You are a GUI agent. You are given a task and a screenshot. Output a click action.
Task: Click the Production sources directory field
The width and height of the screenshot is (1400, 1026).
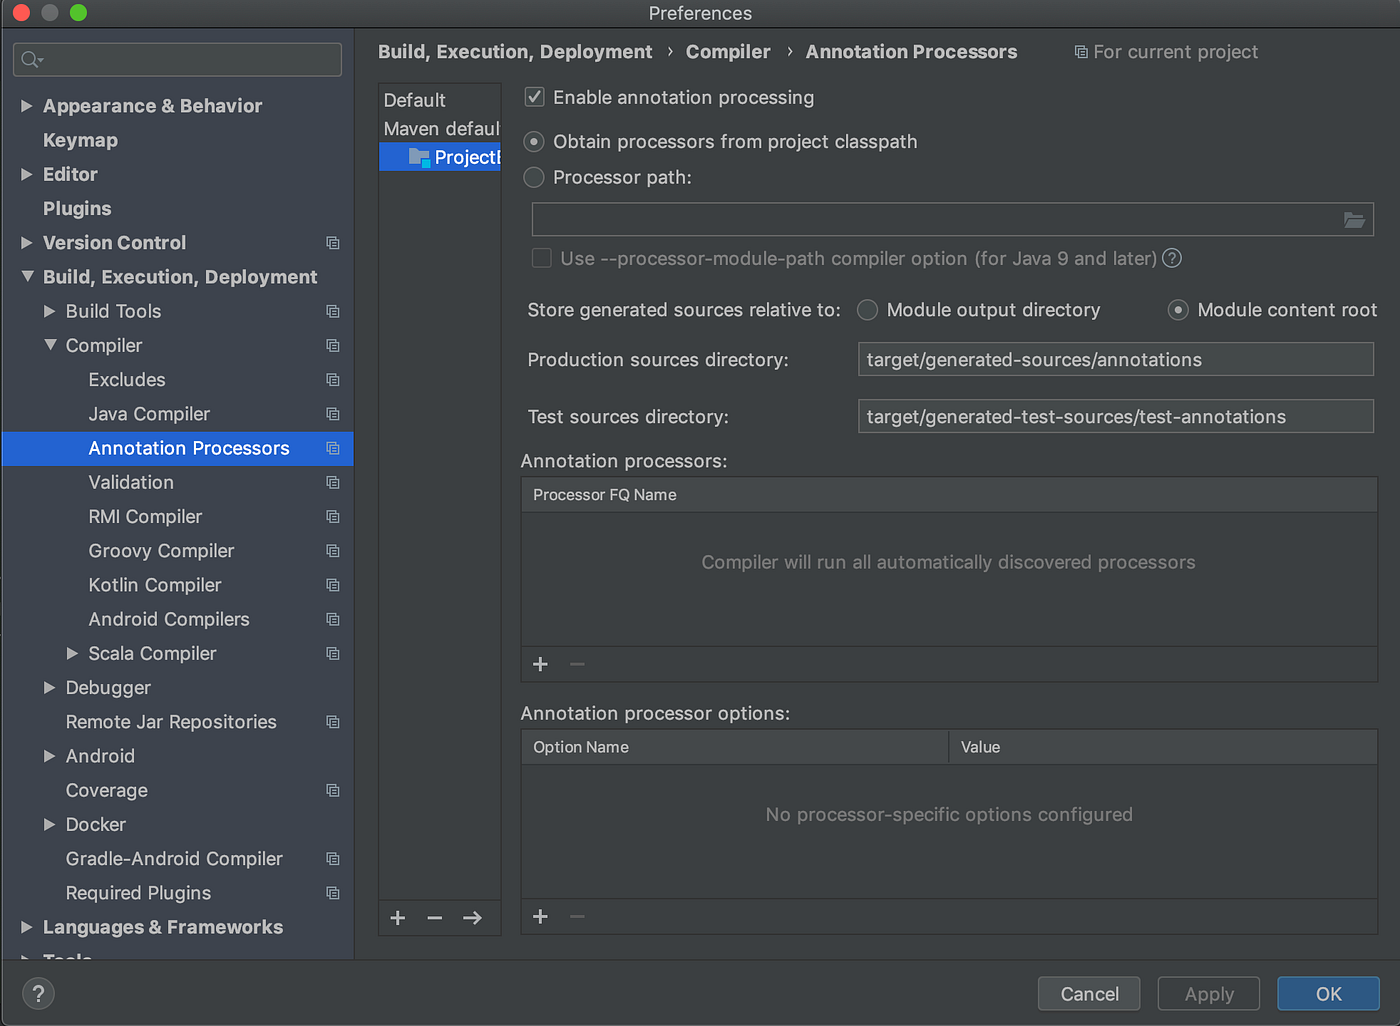click(x=1116, y=360)
